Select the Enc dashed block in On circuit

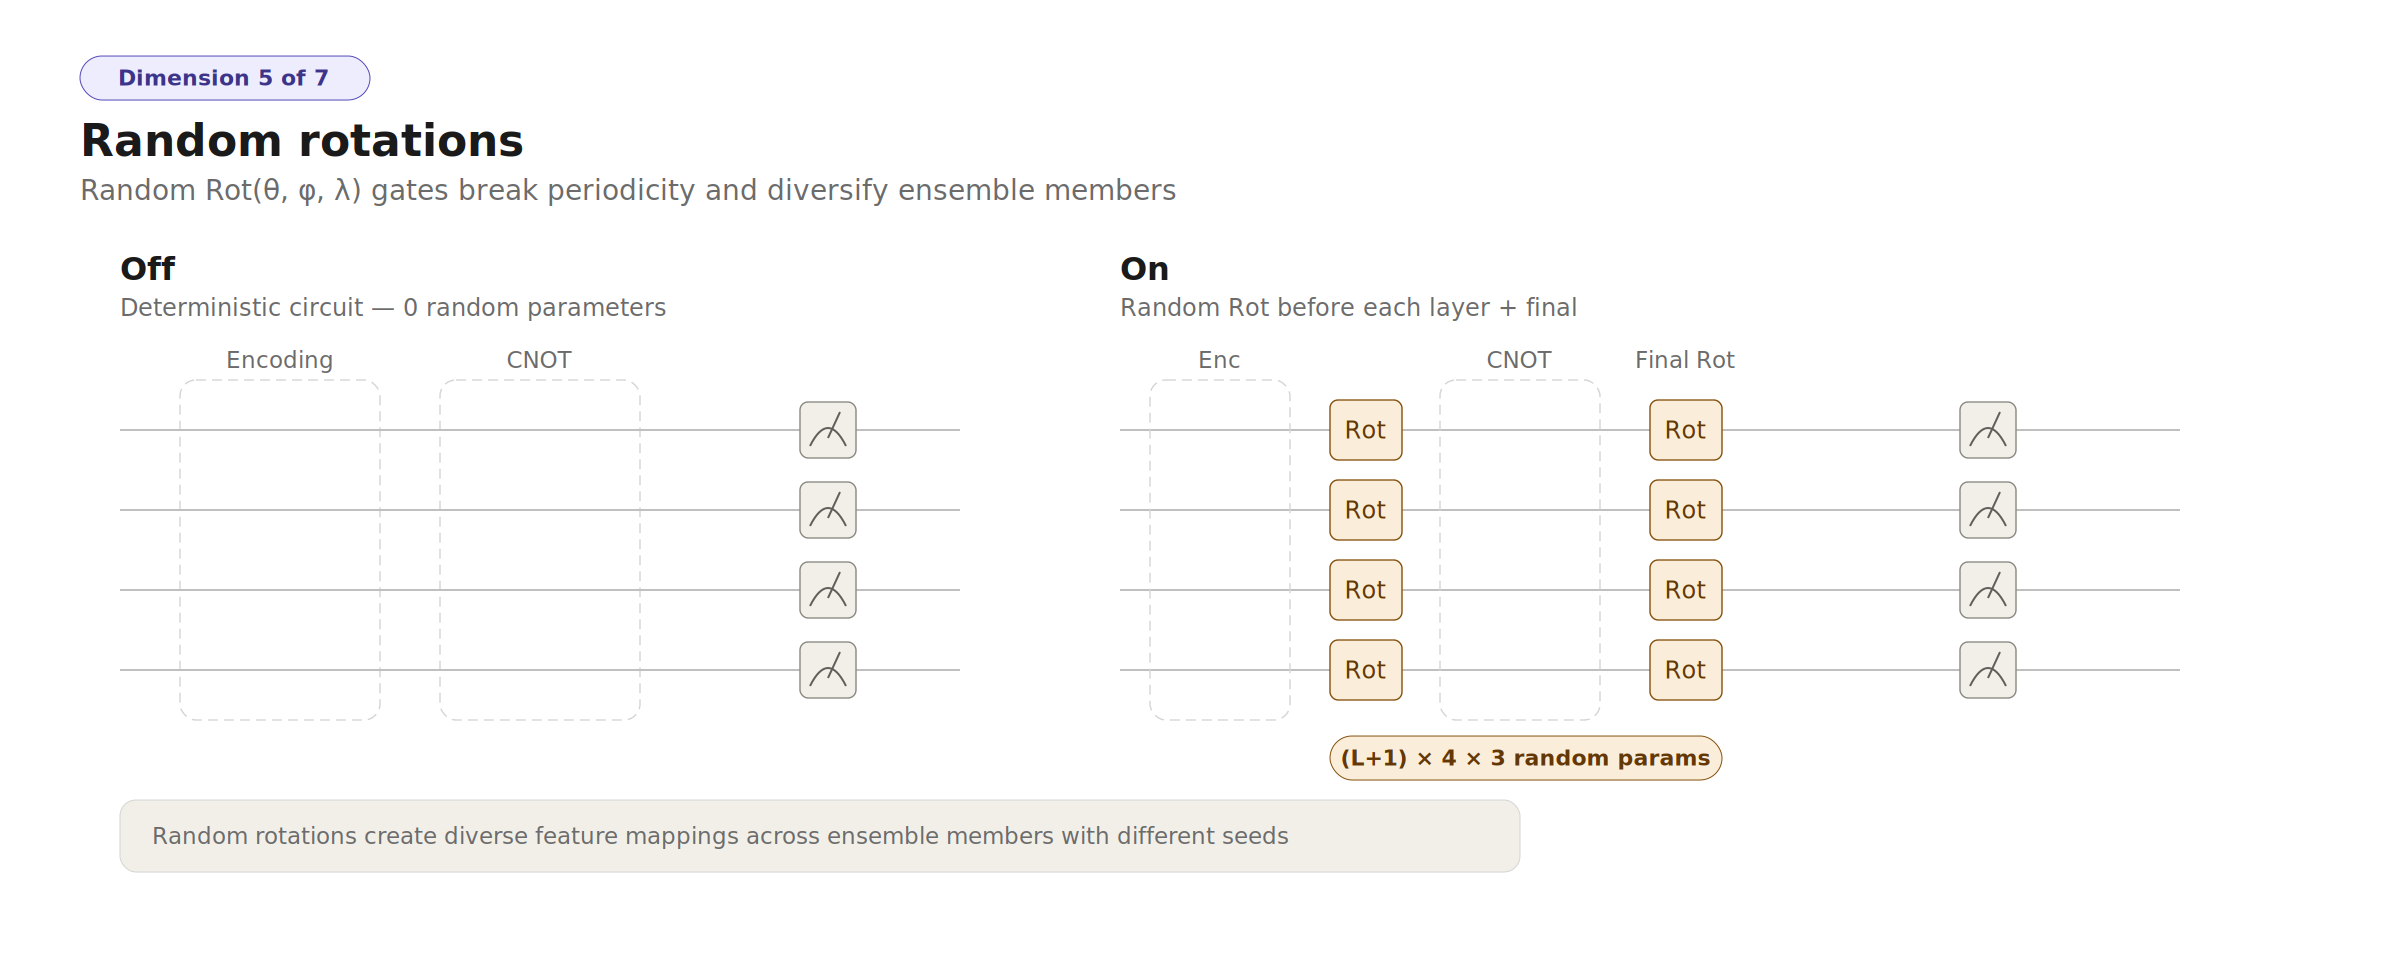point(1220,550)
